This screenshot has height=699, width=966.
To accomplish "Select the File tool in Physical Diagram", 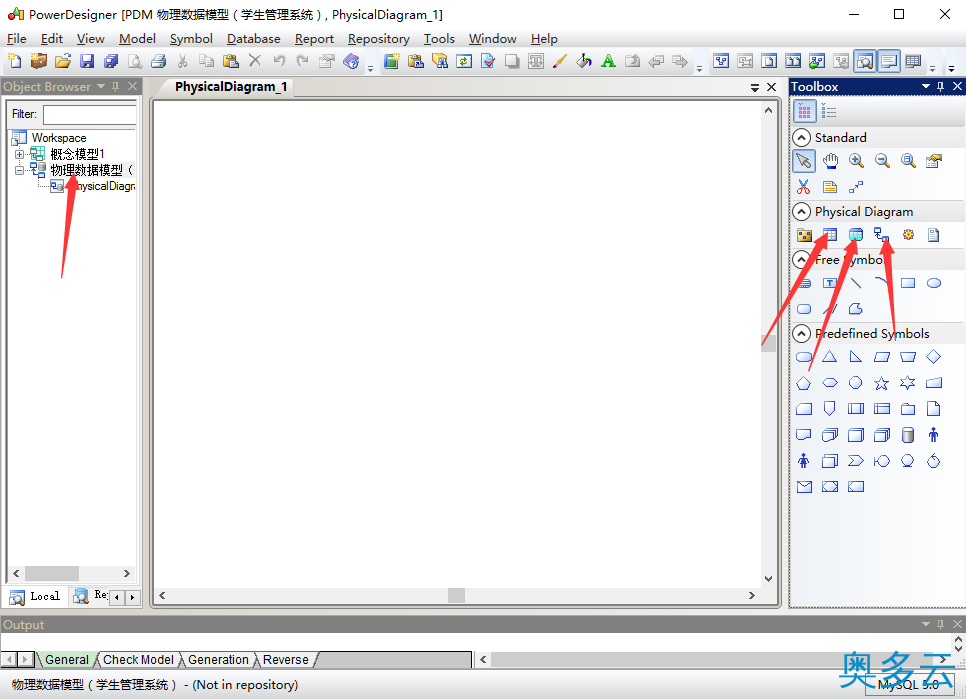I will click(x=934, y=235).
